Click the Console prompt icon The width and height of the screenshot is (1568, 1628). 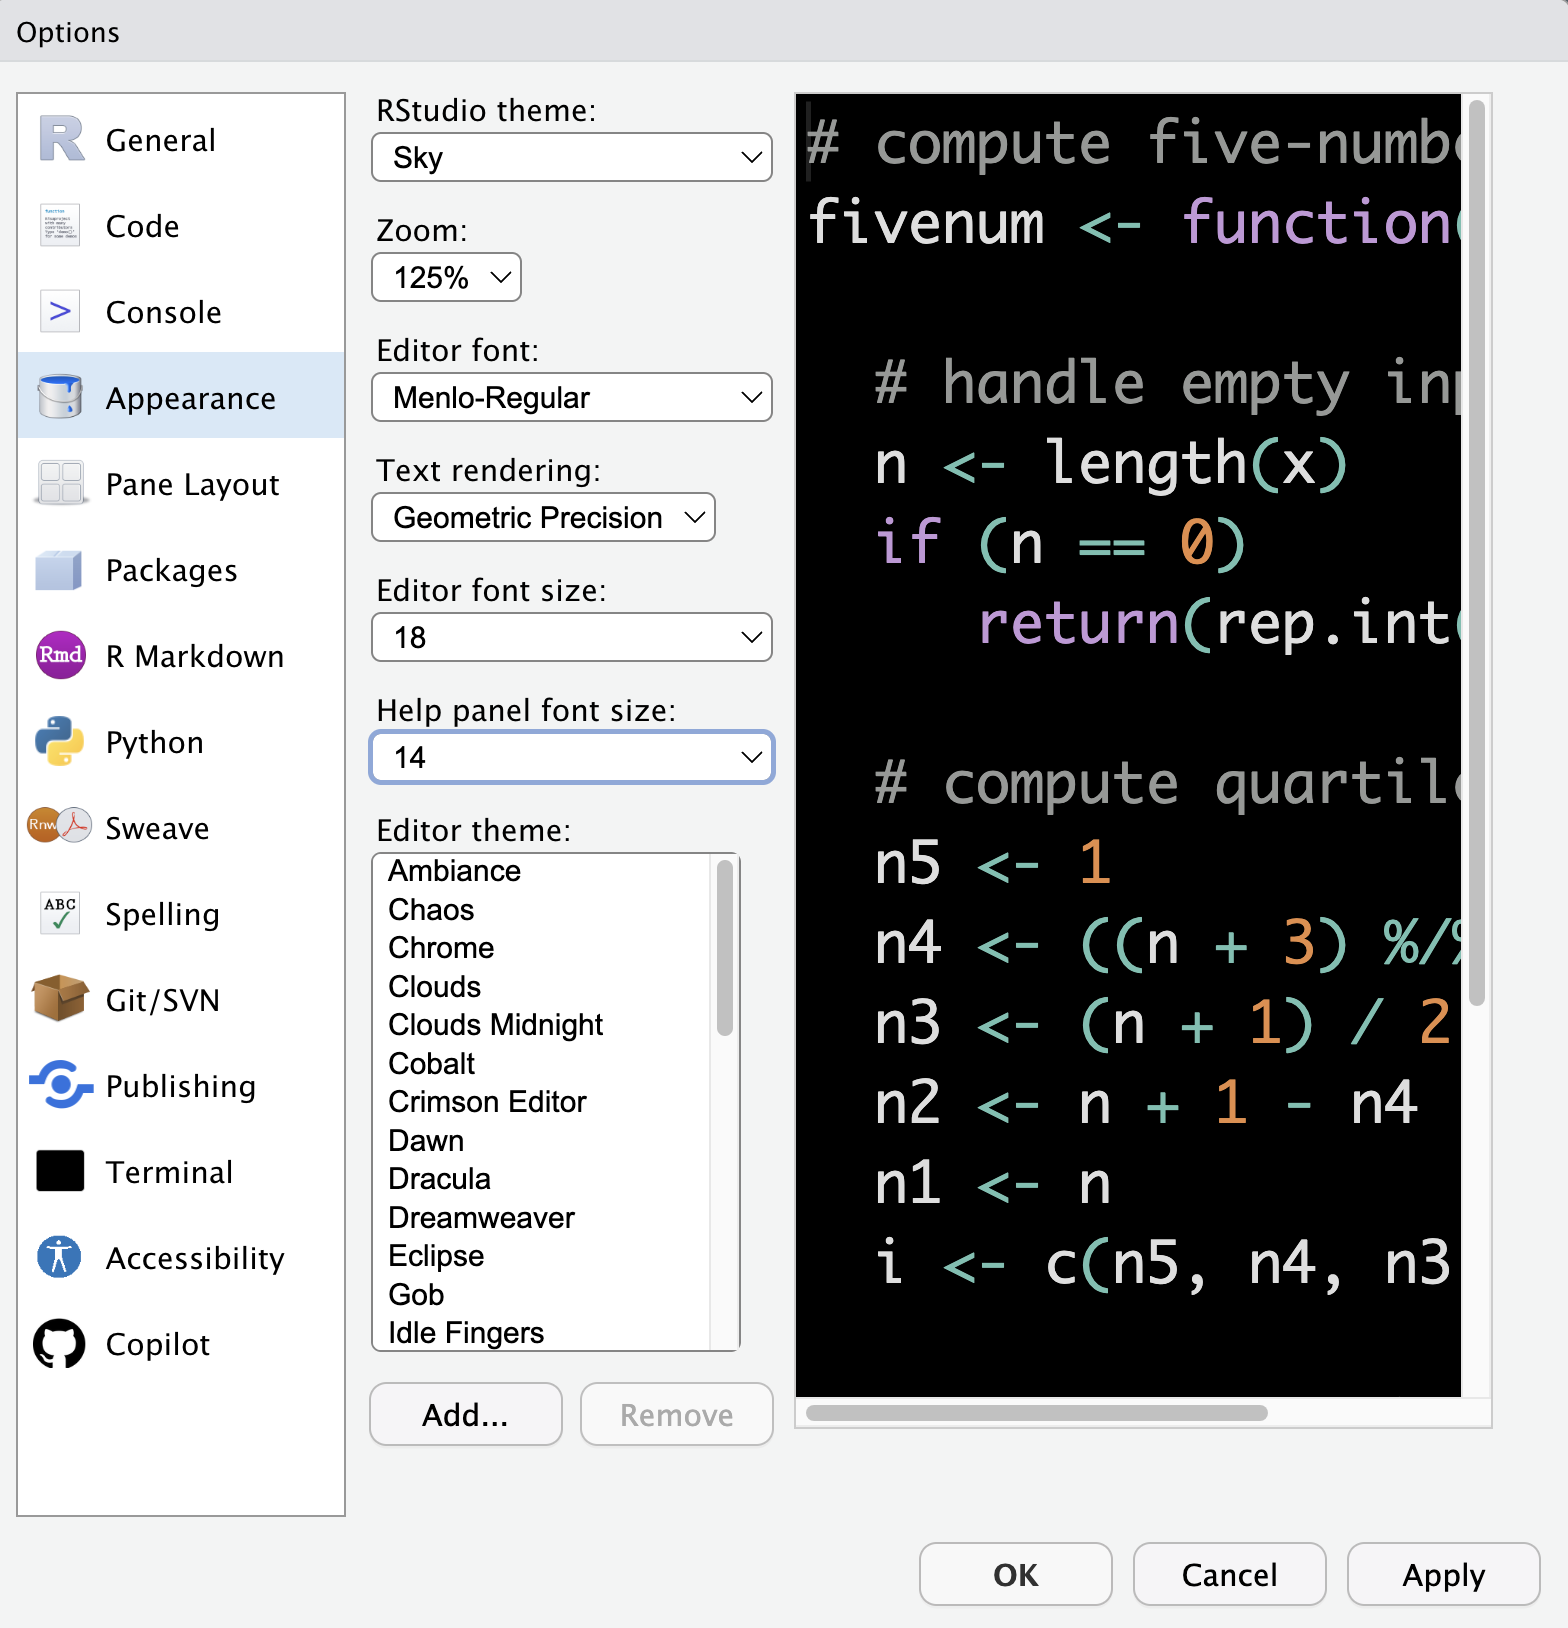point(61,311)
